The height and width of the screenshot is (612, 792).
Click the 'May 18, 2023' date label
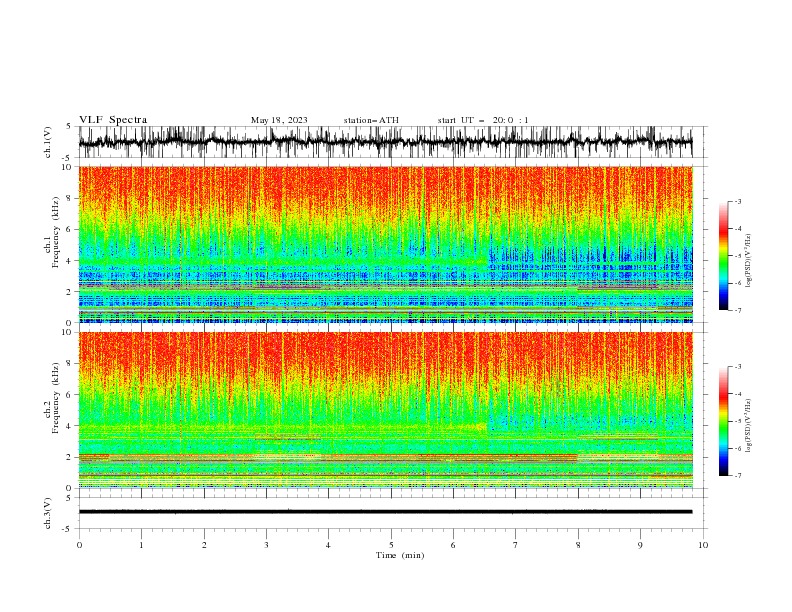pyautogui.click(x=279, y=120)
